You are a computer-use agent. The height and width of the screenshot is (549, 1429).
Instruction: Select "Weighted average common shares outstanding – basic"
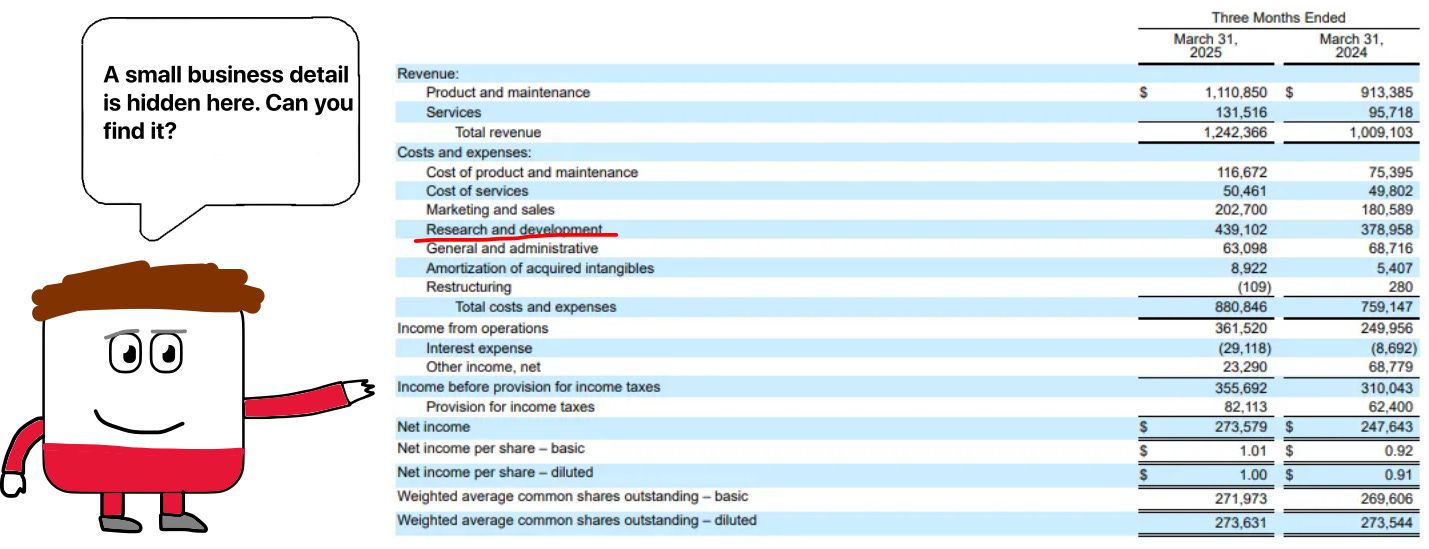pos(572,496)
